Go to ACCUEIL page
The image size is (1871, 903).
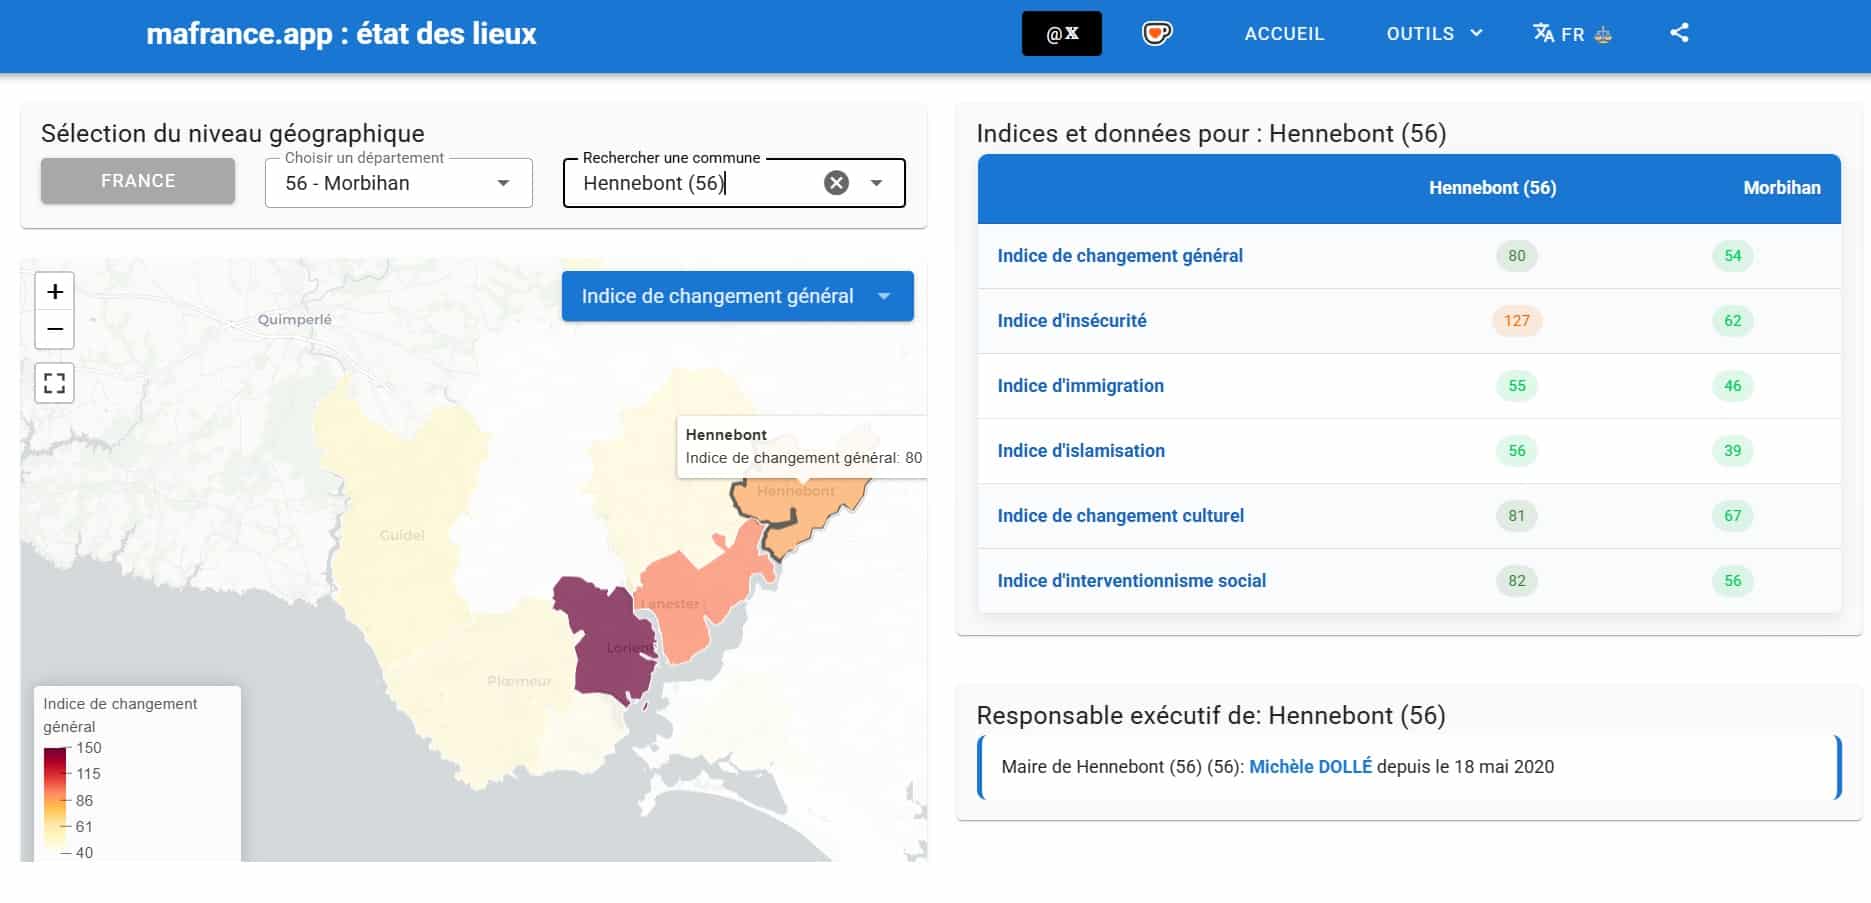1284,34
